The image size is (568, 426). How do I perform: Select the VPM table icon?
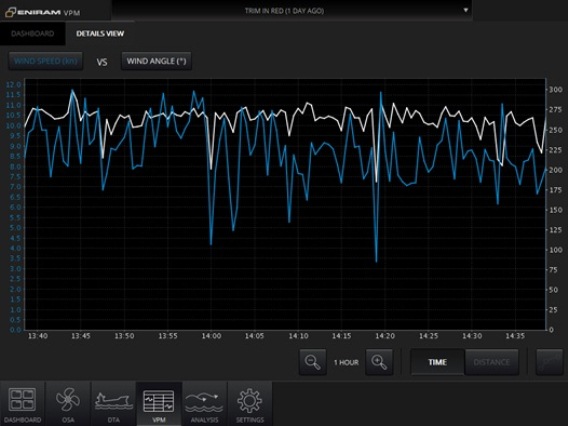pyautogui.click(x=159, y=403)
